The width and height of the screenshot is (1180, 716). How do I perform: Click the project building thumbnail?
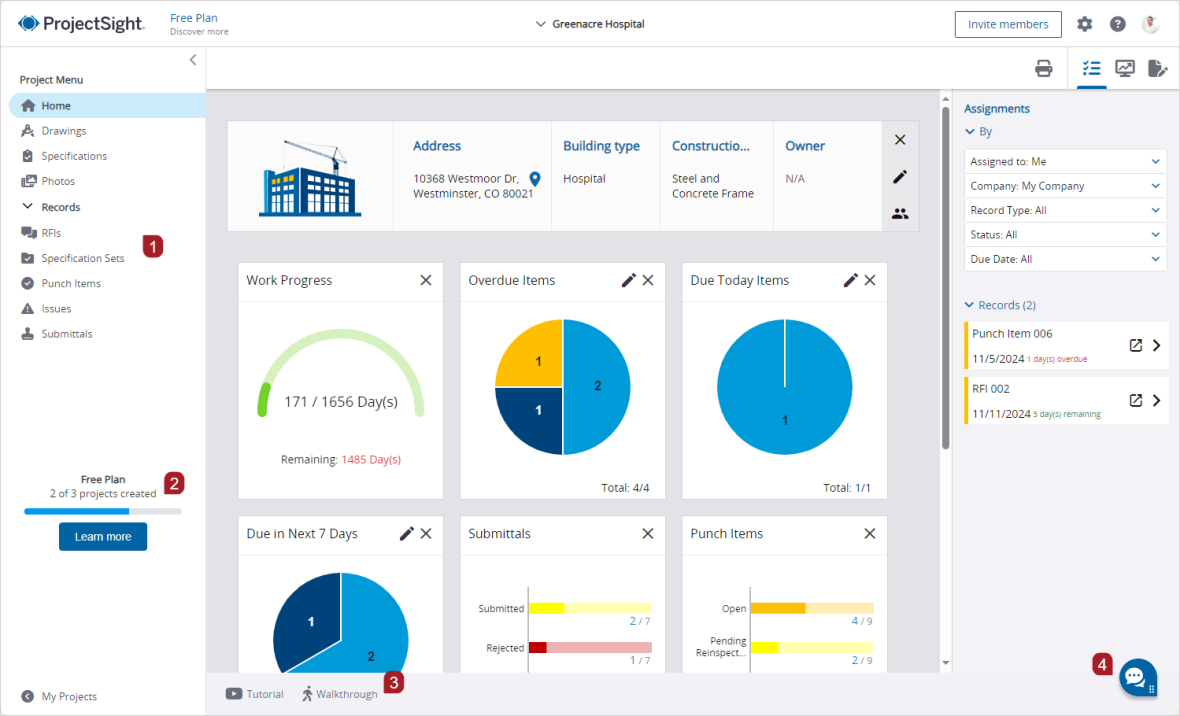(x=309, y=178)
